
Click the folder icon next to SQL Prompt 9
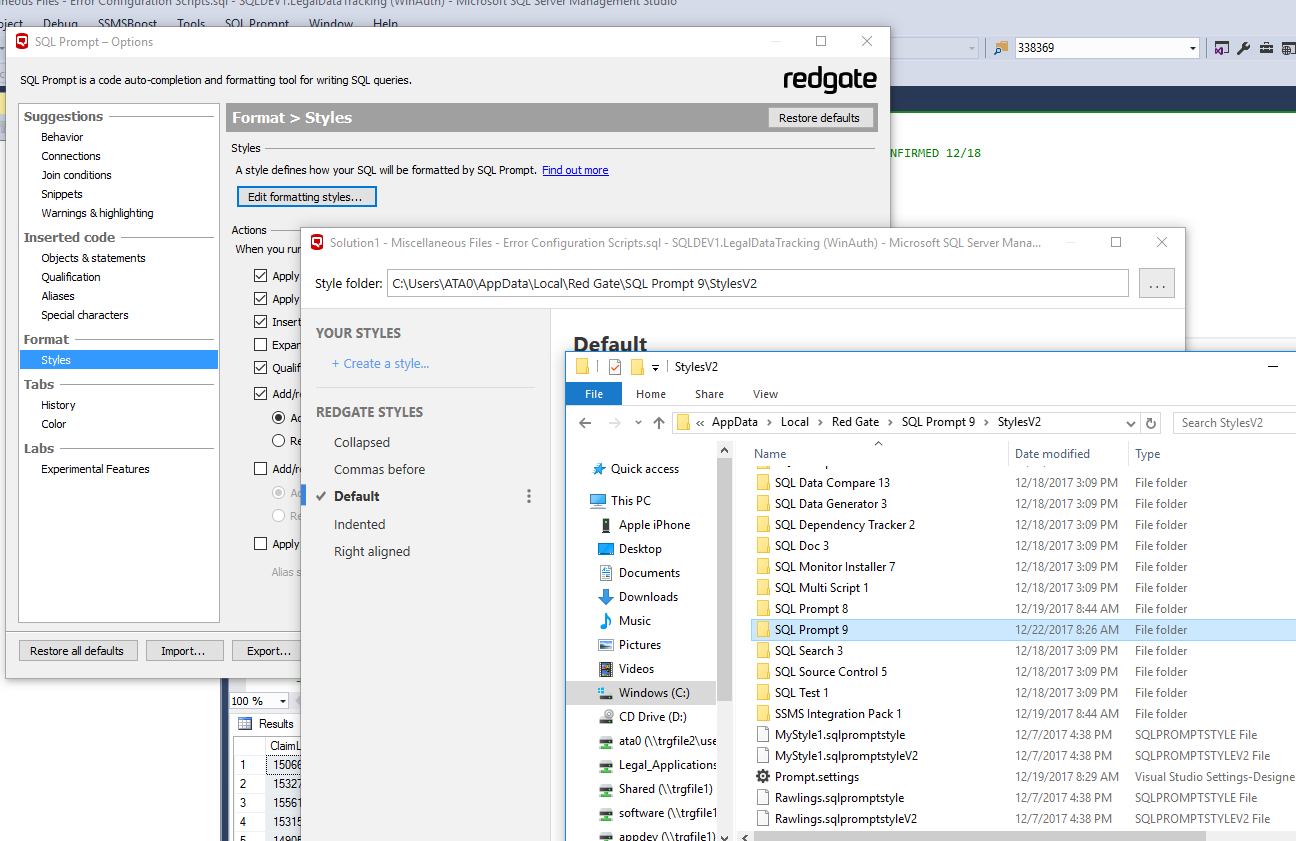[x=763, y=630]
